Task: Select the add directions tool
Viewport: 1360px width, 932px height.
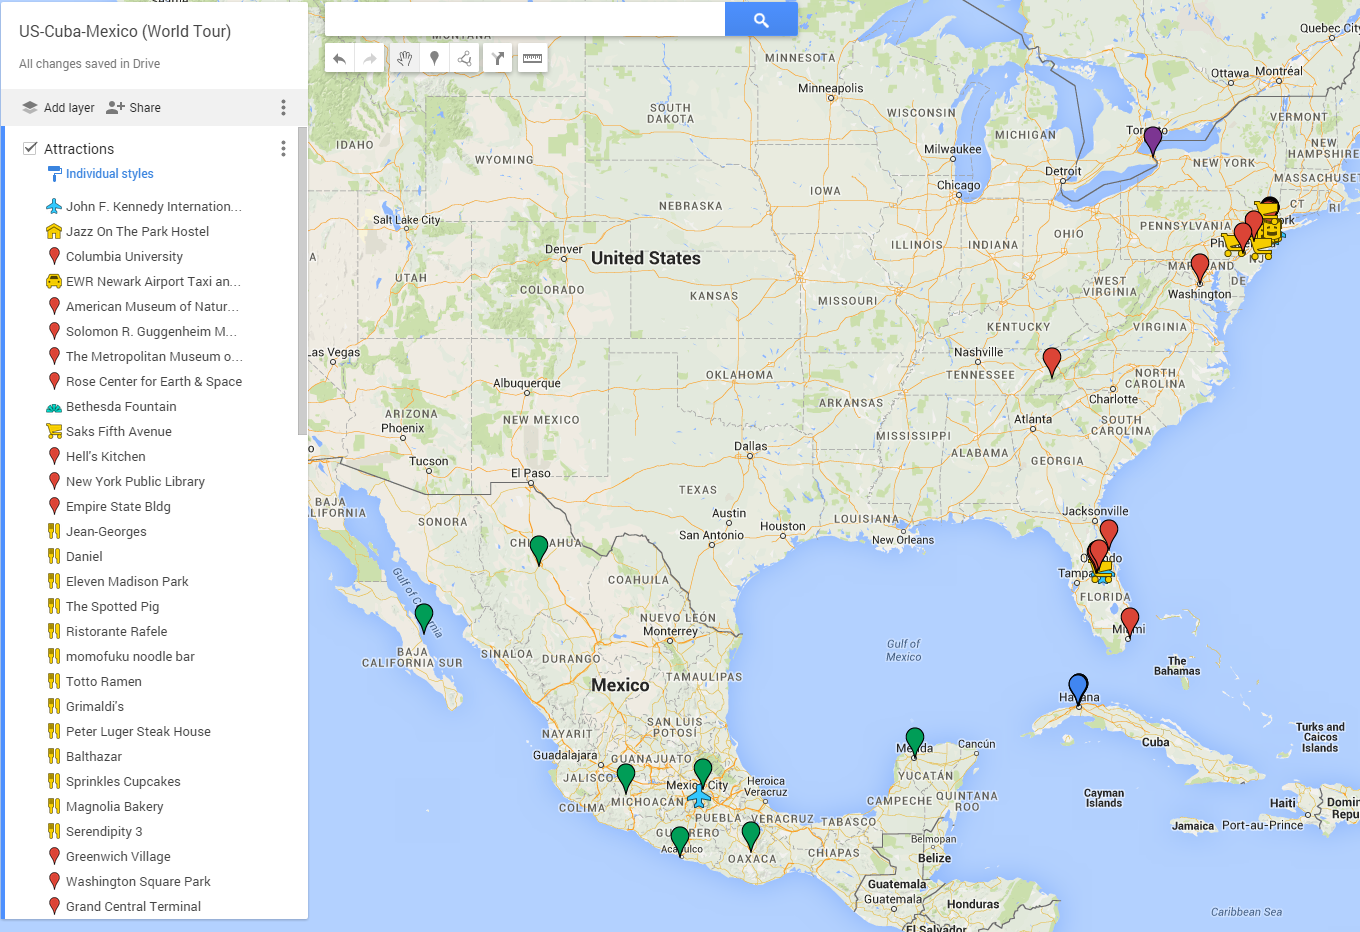Action: [498, 59]
